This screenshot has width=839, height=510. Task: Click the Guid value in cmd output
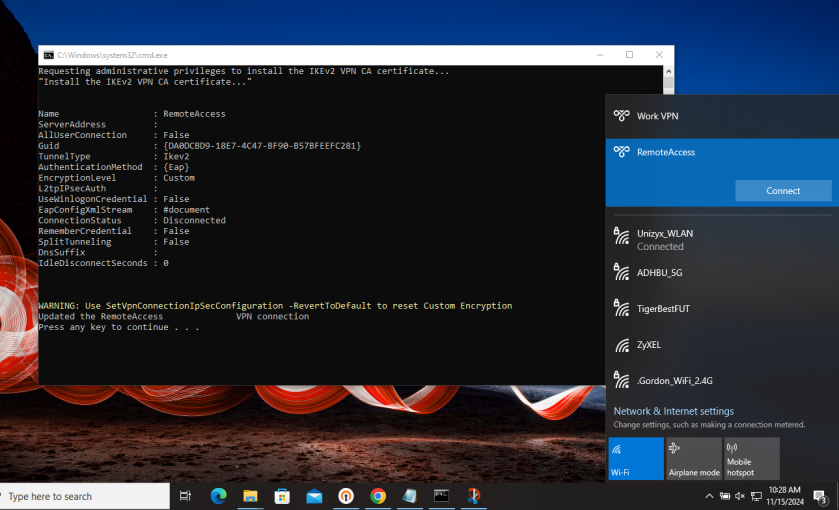[262, 146]
